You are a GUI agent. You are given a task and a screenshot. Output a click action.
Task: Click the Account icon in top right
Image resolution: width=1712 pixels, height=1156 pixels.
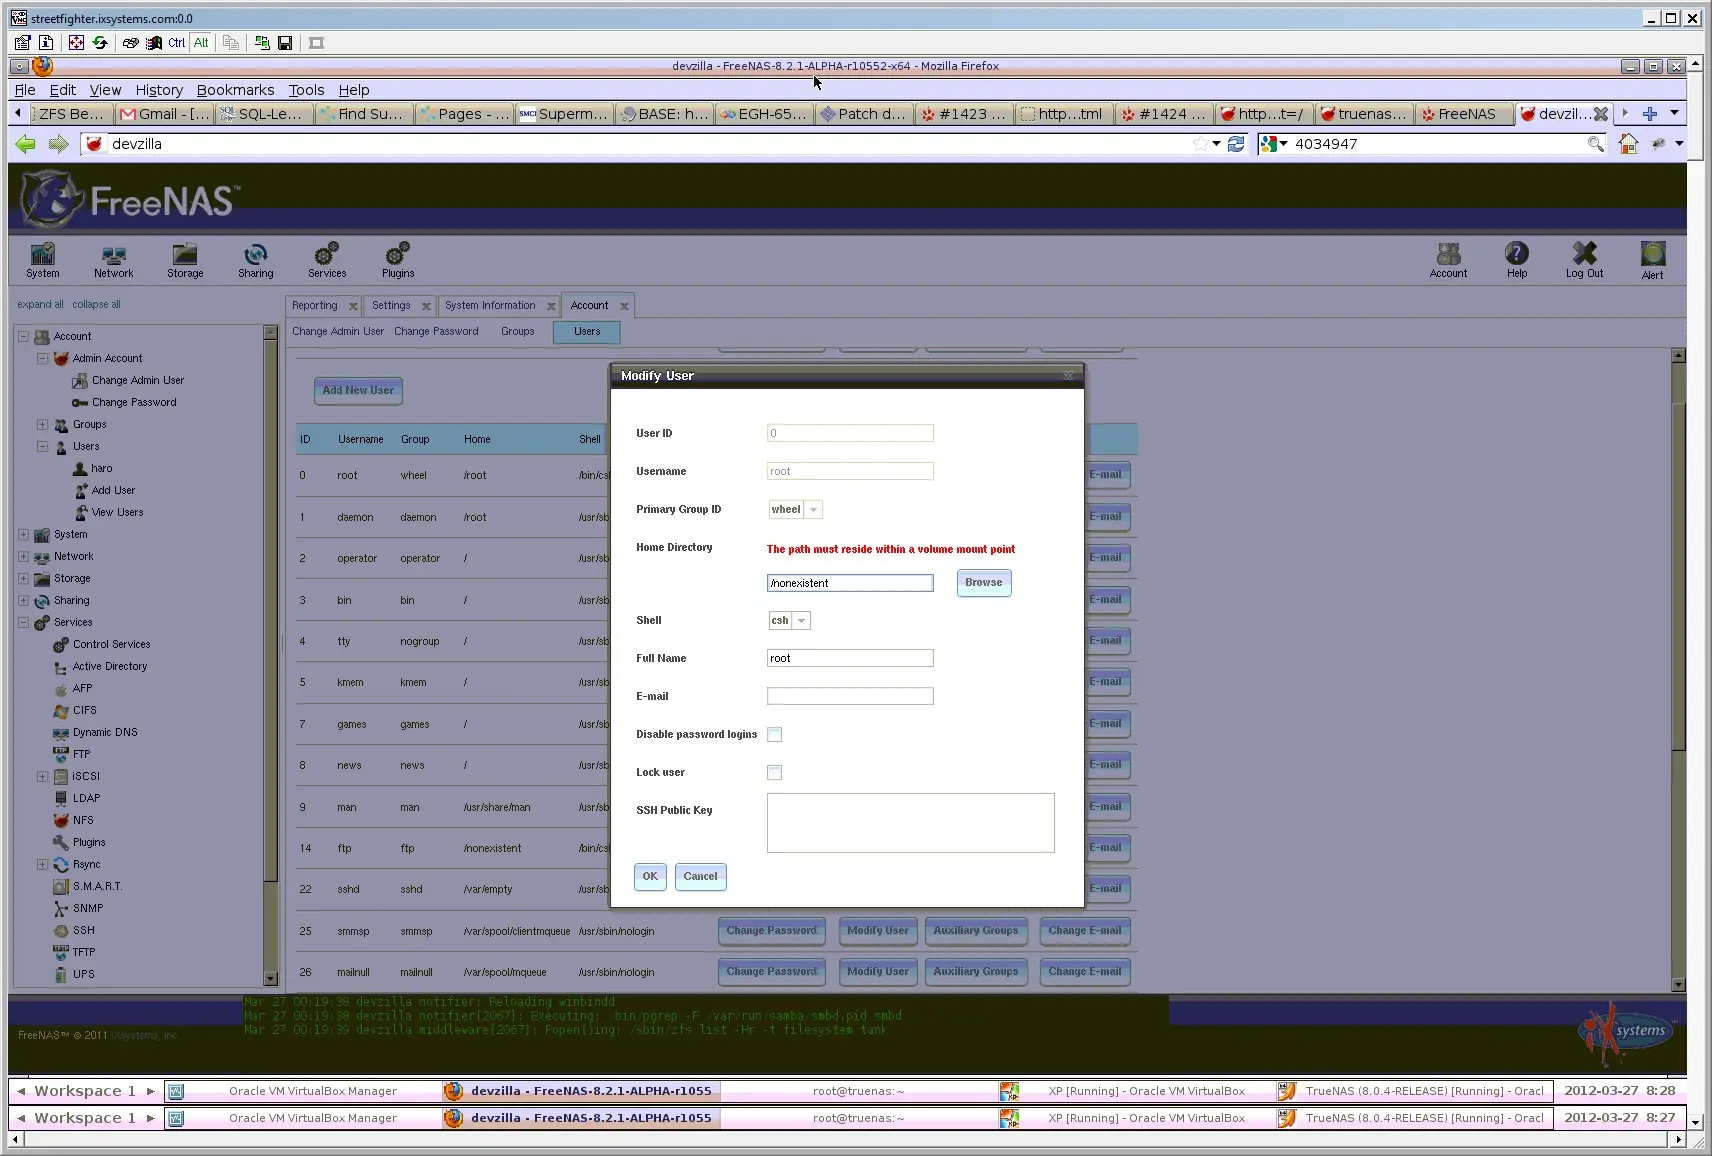(x=1448, y=260)
